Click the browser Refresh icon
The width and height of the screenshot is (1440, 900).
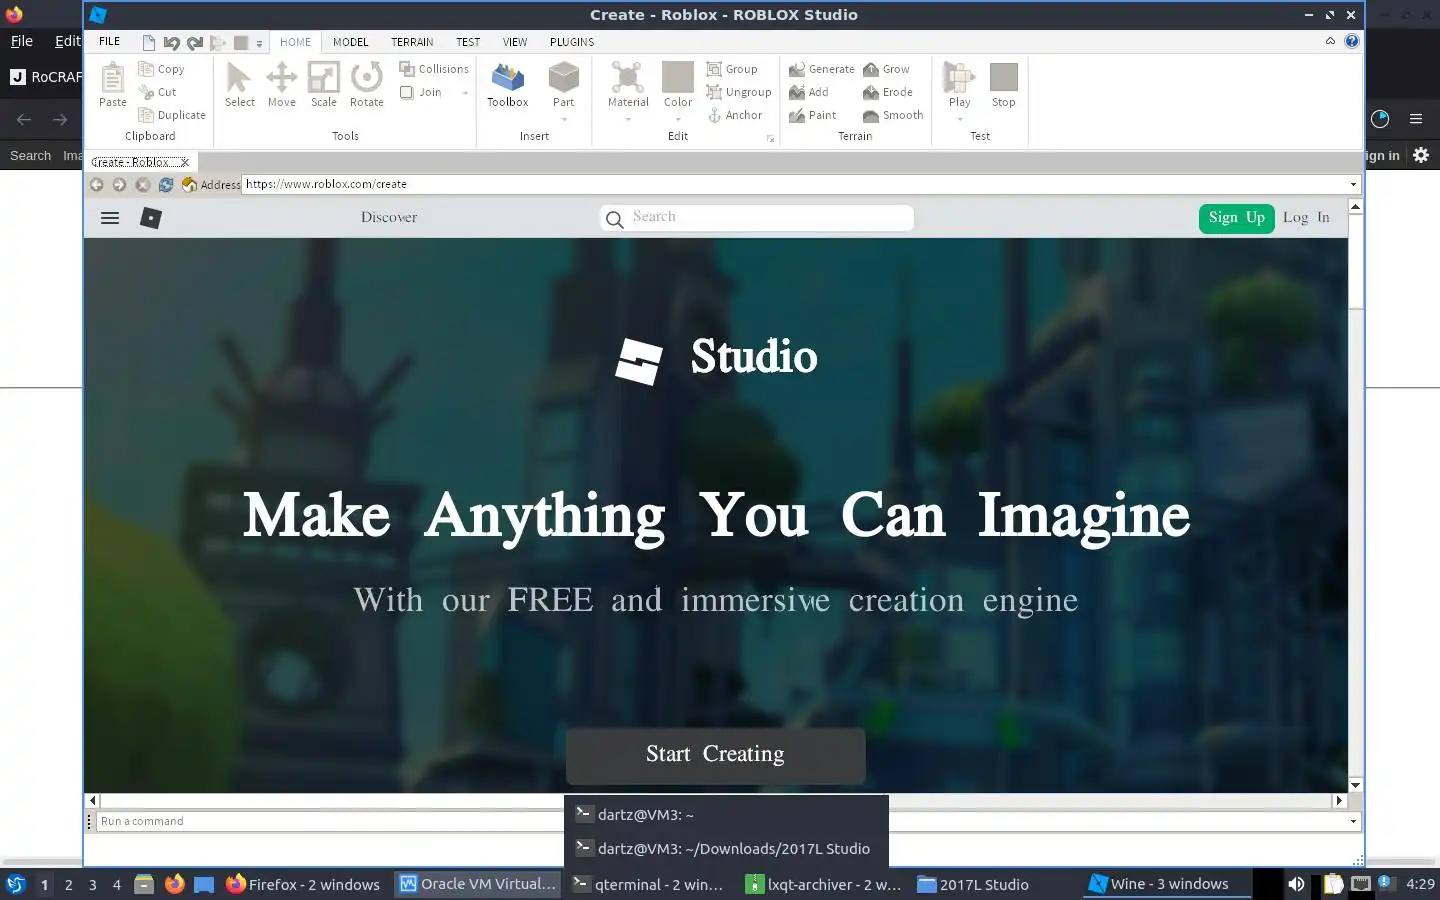(x=166, y=184)
